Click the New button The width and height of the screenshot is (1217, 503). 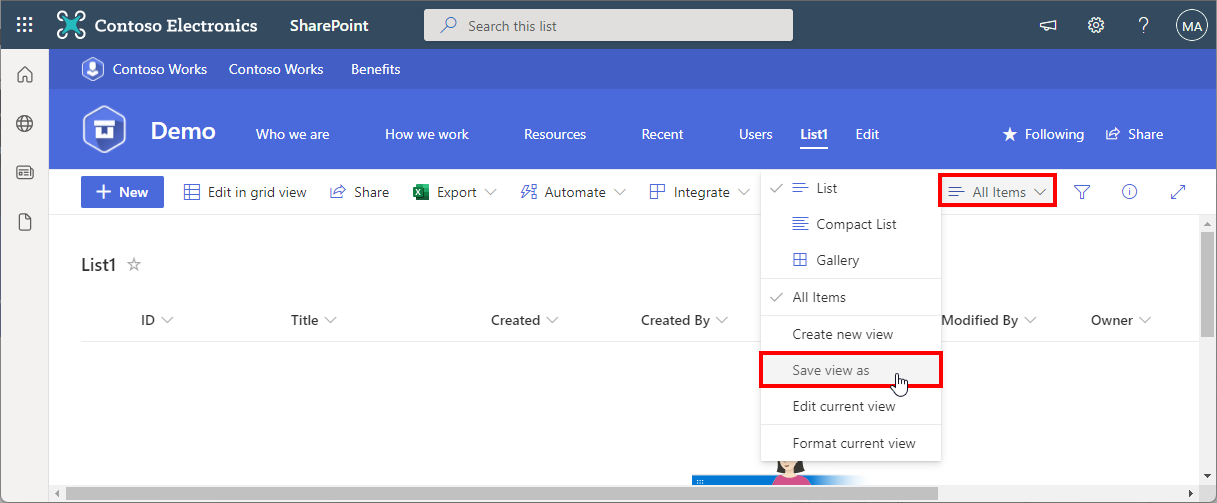point(122,192)
